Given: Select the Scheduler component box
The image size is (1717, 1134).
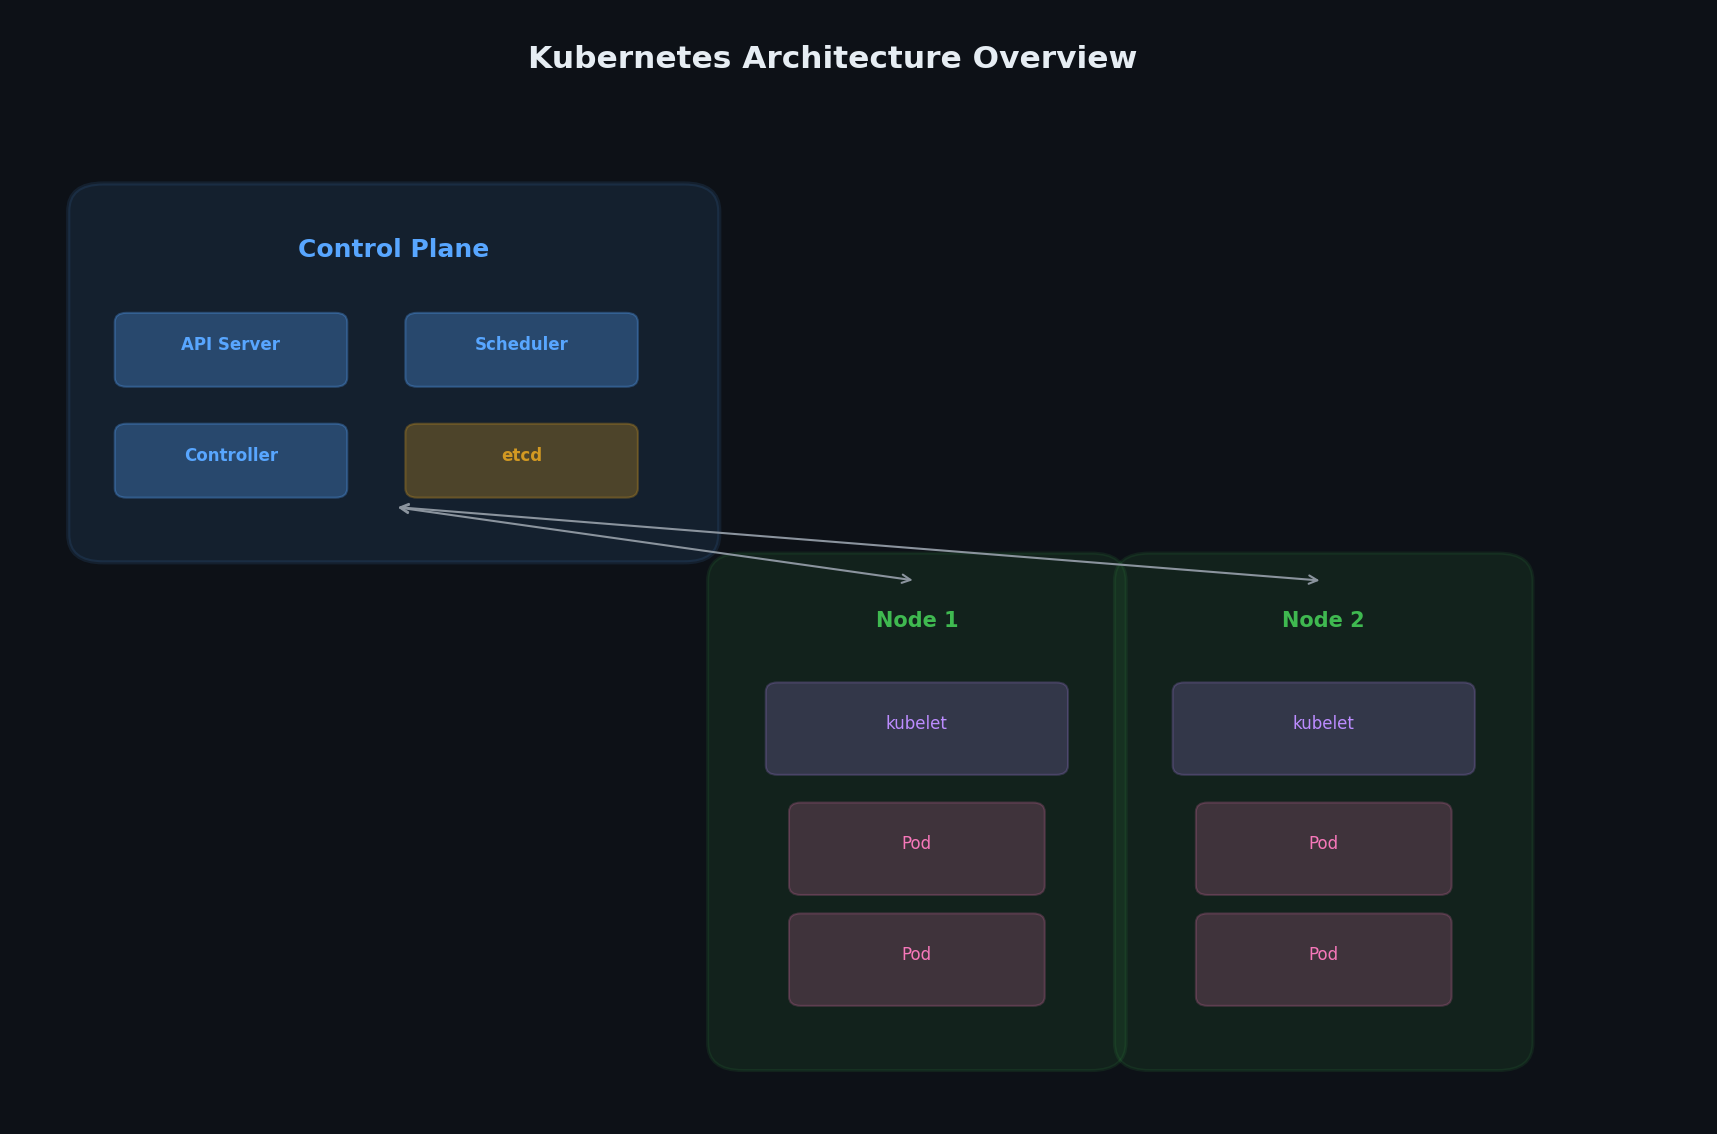Looking at the screenshot, I should coord(521,350).
